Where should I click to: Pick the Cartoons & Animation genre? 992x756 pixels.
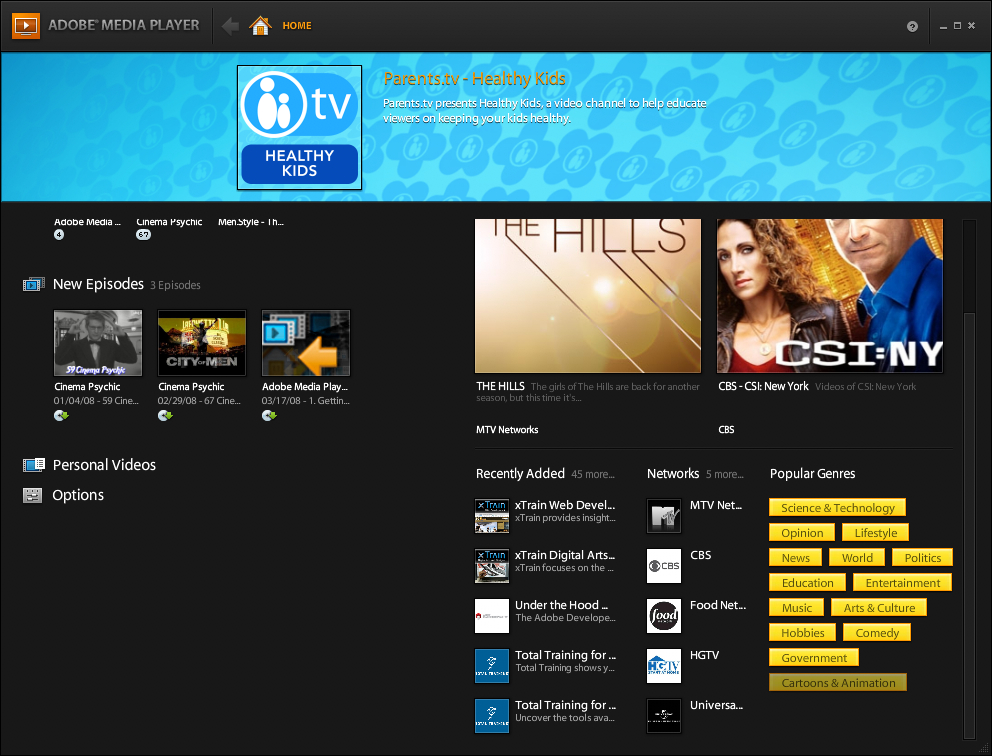[x=838, y=683]
